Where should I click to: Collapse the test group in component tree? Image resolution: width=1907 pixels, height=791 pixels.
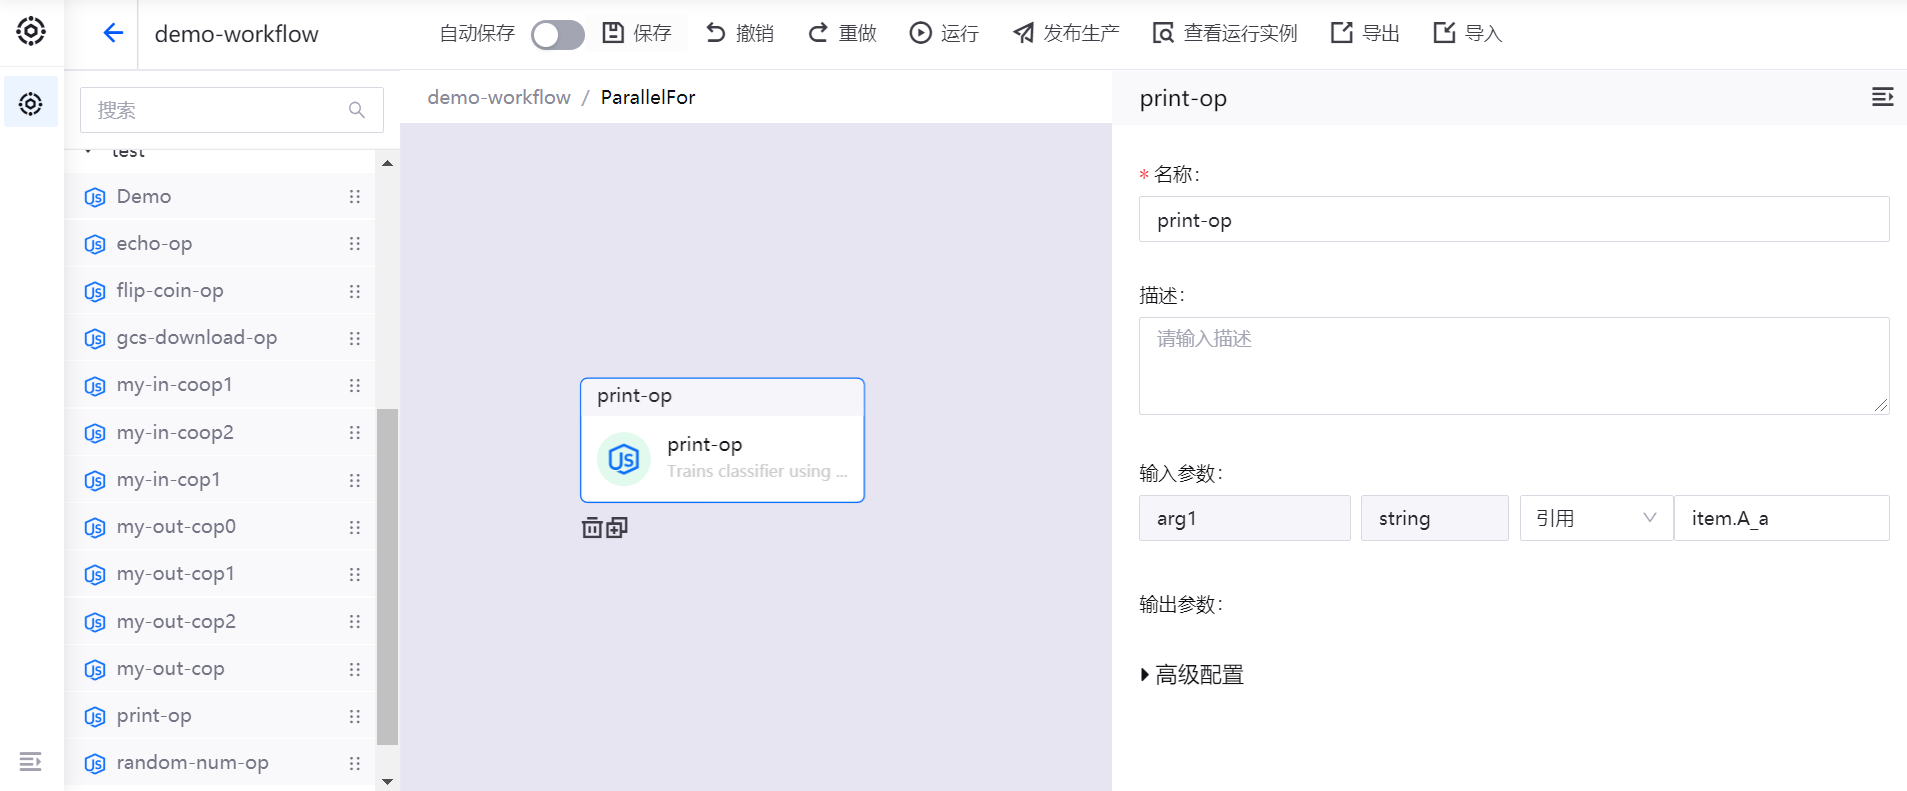pos(89,152)
